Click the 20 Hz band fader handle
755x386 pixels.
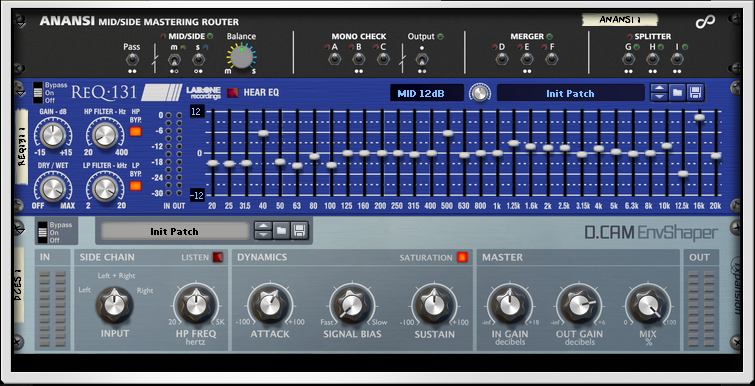click(x=212, y=163)
